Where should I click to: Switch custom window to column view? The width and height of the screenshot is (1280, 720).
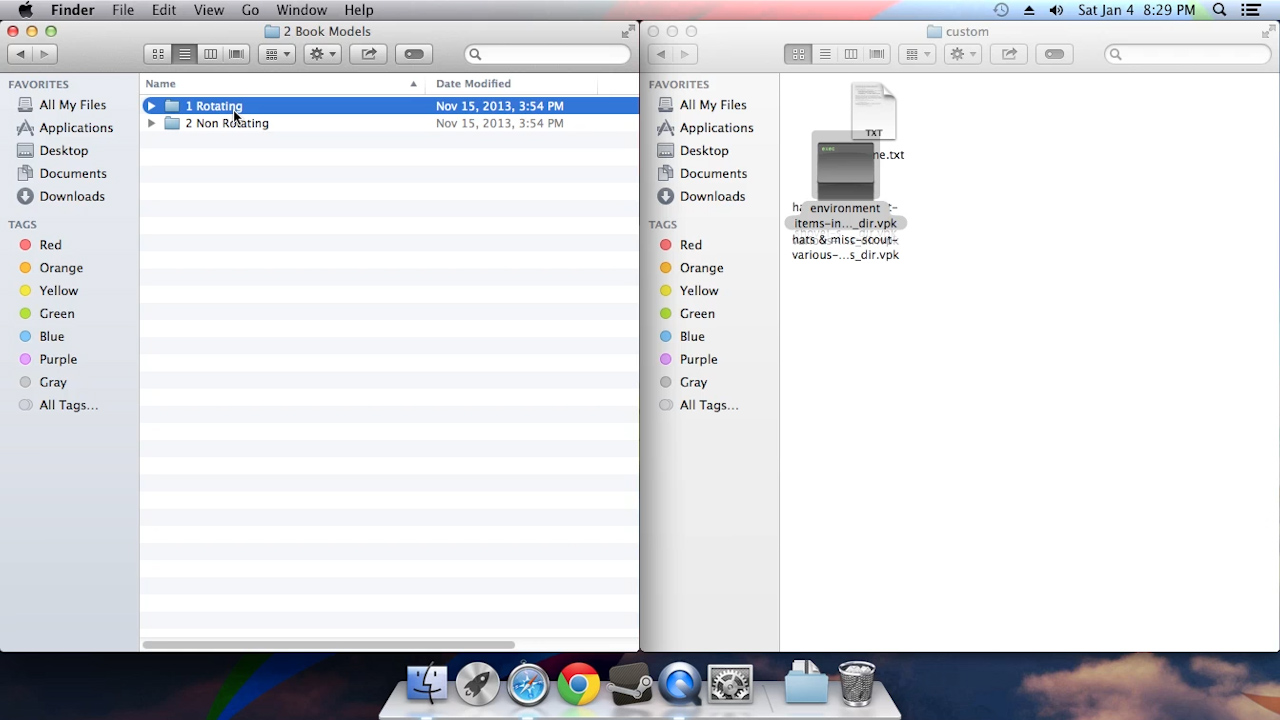click(850, 54)
